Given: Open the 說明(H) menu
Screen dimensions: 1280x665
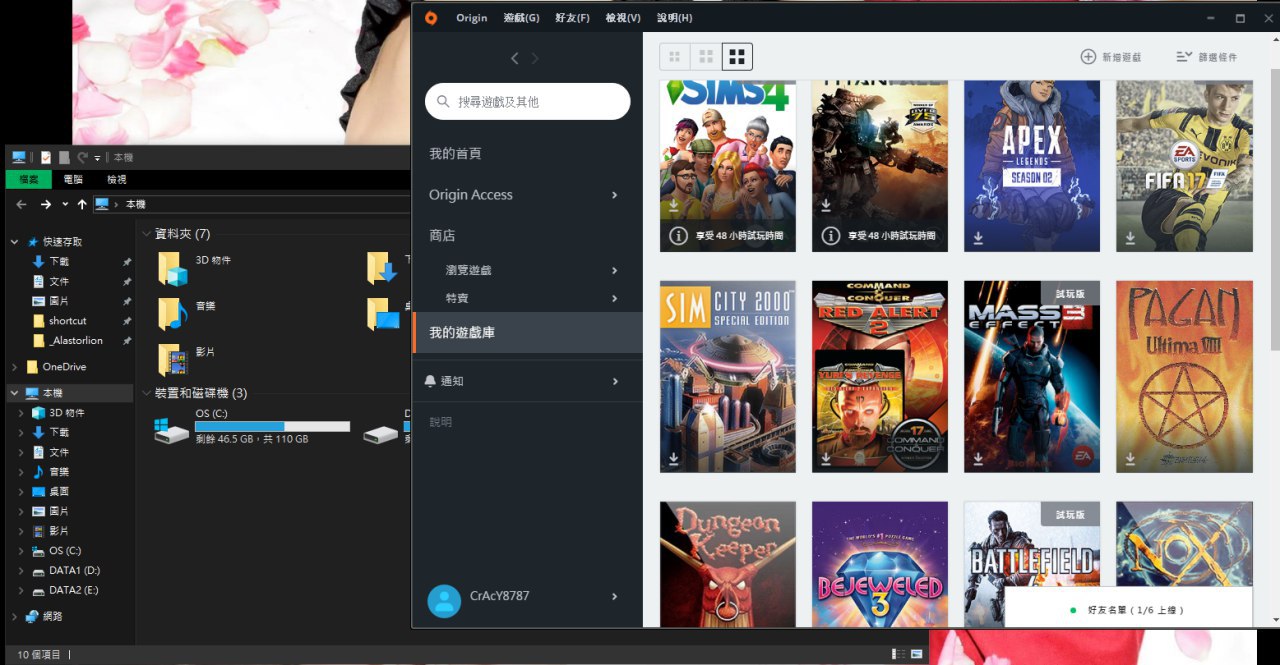Looking at the screenshot, I should [674, 18].
